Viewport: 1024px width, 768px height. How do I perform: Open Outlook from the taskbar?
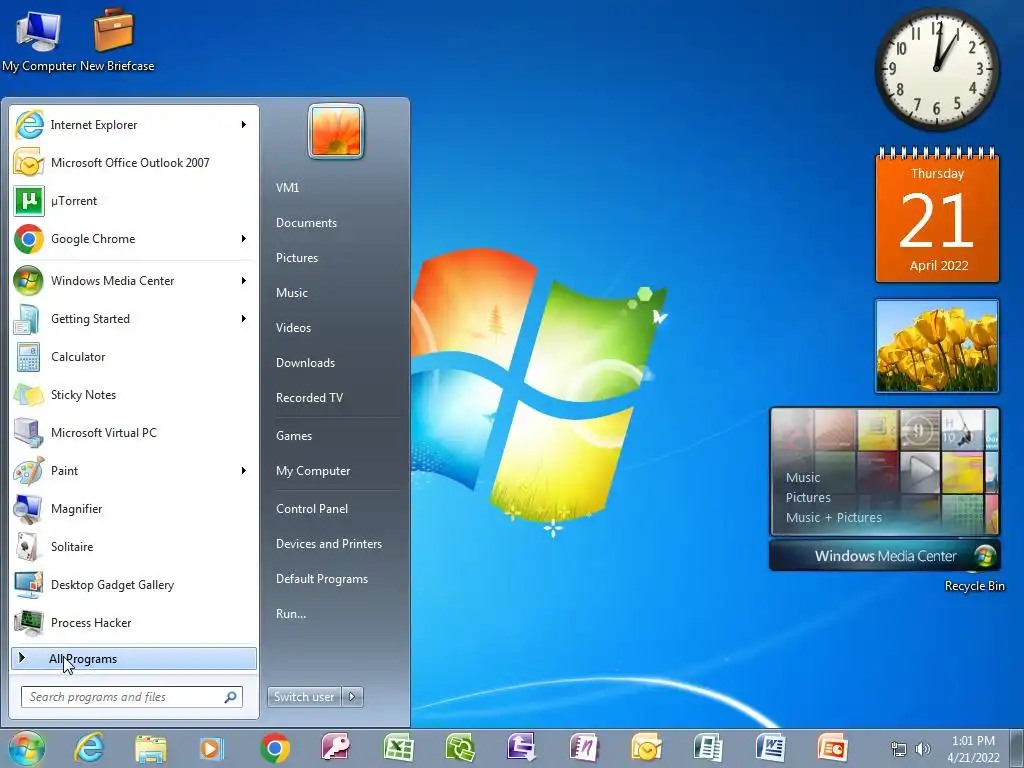pyautogui.click(x=647, y=748)
